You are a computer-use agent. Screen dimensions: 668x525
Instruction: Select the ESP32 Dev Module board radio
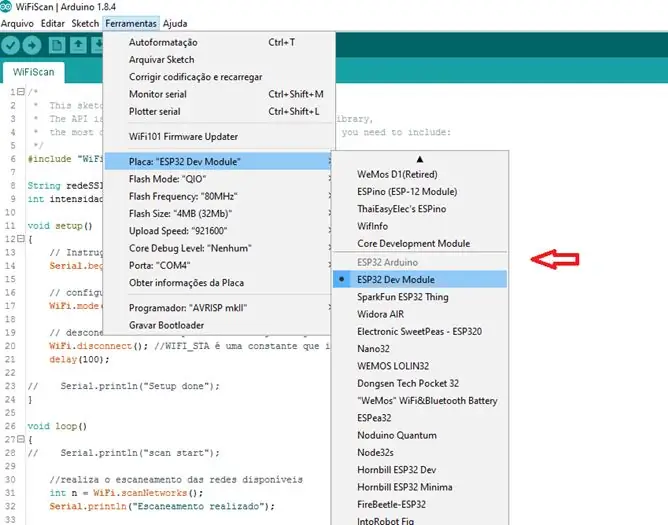click(x=420, y=280)
